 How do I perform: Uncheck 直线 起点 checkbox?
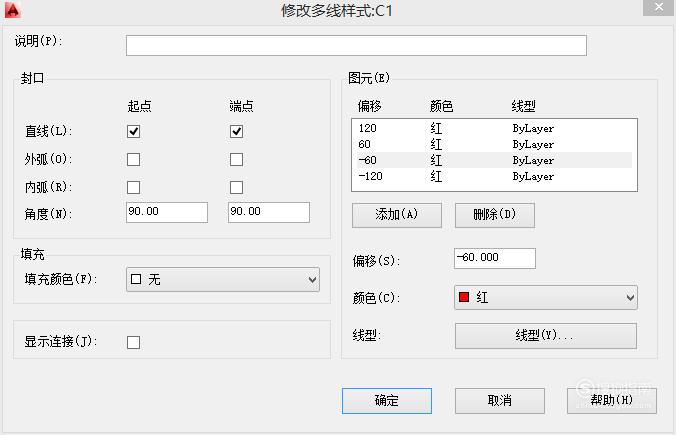[134, 131]
